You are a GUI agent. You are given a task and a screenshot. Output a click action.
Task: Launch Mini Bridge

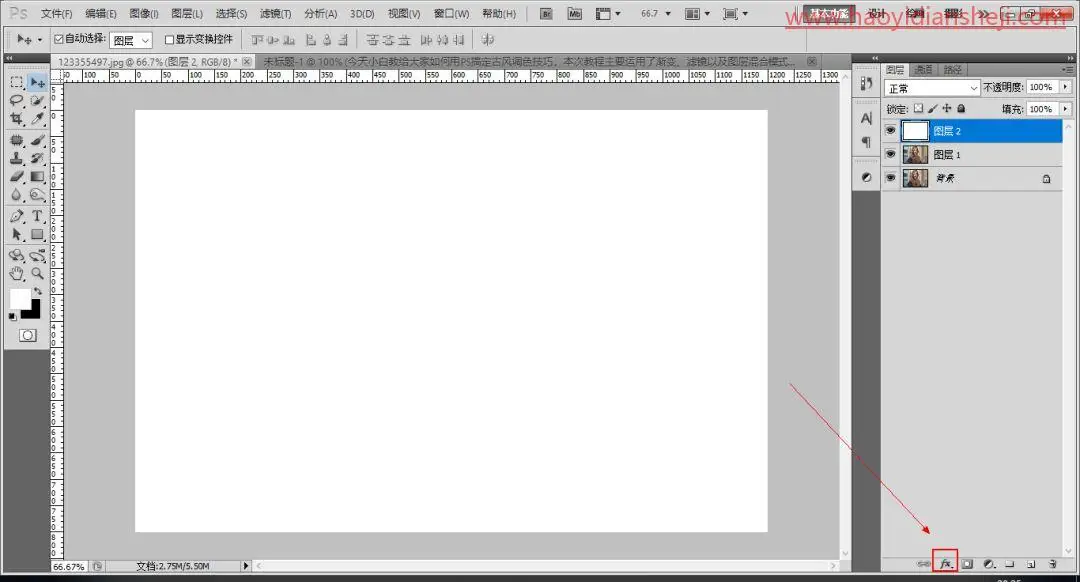[574, 14]
